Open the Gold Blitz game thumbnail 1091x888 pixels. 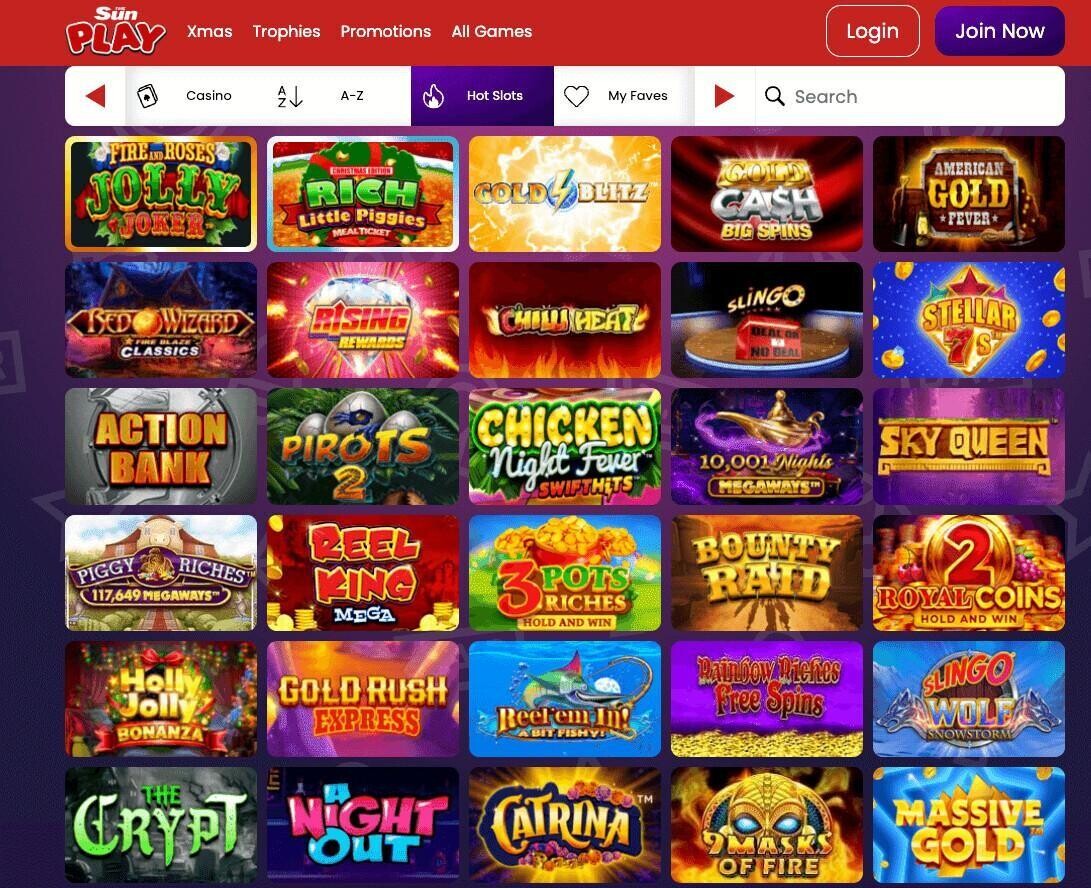pyautogui.click(x=565, y=193)
